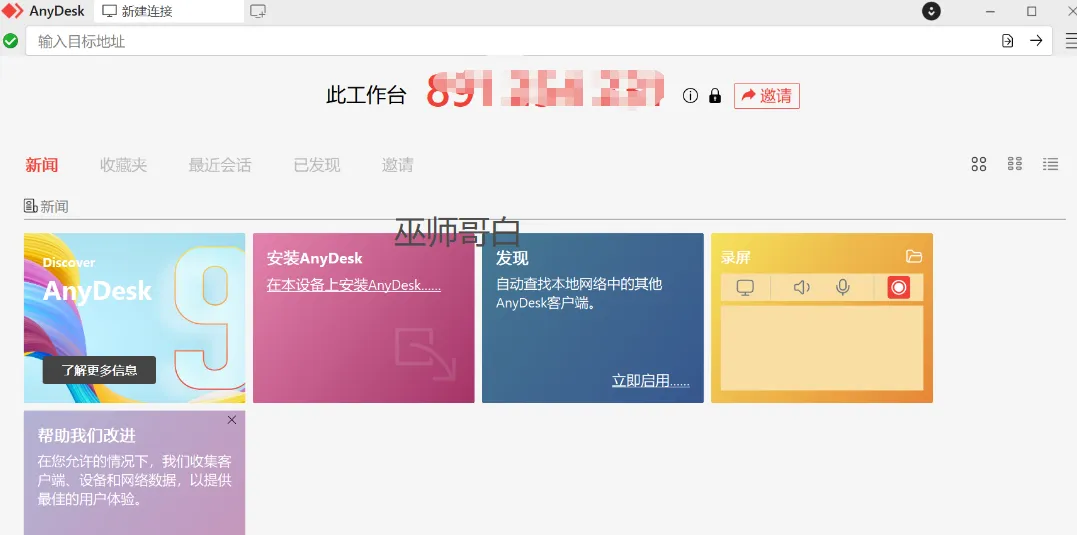Toggle speaker audio in 录屏 card
The image size is (1077, 535).
point(802,287)
